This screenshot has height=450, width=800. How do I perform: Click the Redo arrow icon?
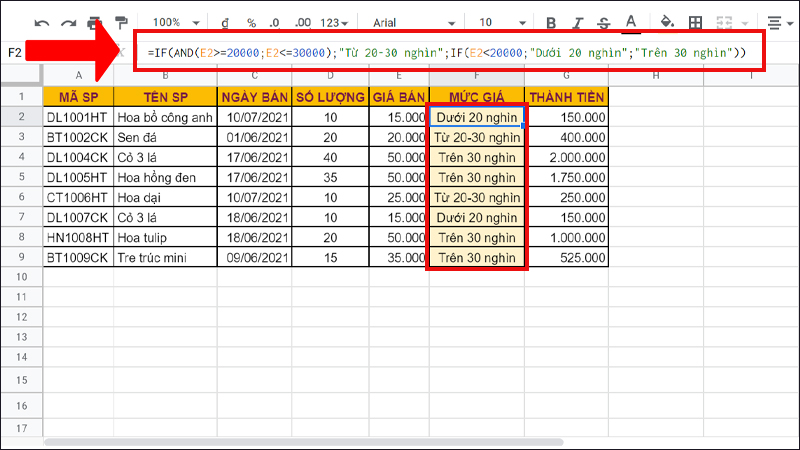(68, 22)
